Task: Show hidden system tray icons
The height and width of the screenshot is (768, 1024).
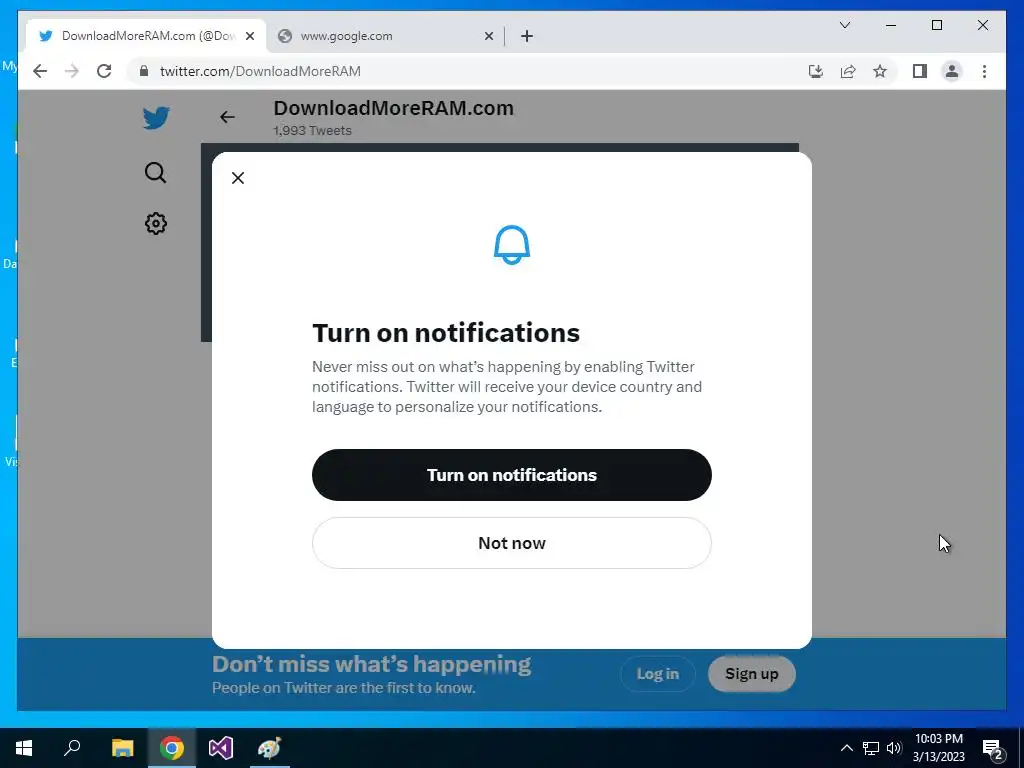Action: pyautogui.click(x=846, y=748)
